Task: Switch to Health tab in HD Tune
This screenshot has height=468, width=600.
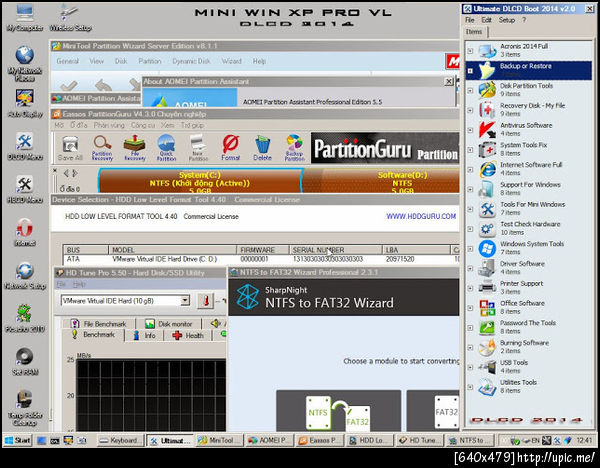Action: pos(188,336)
